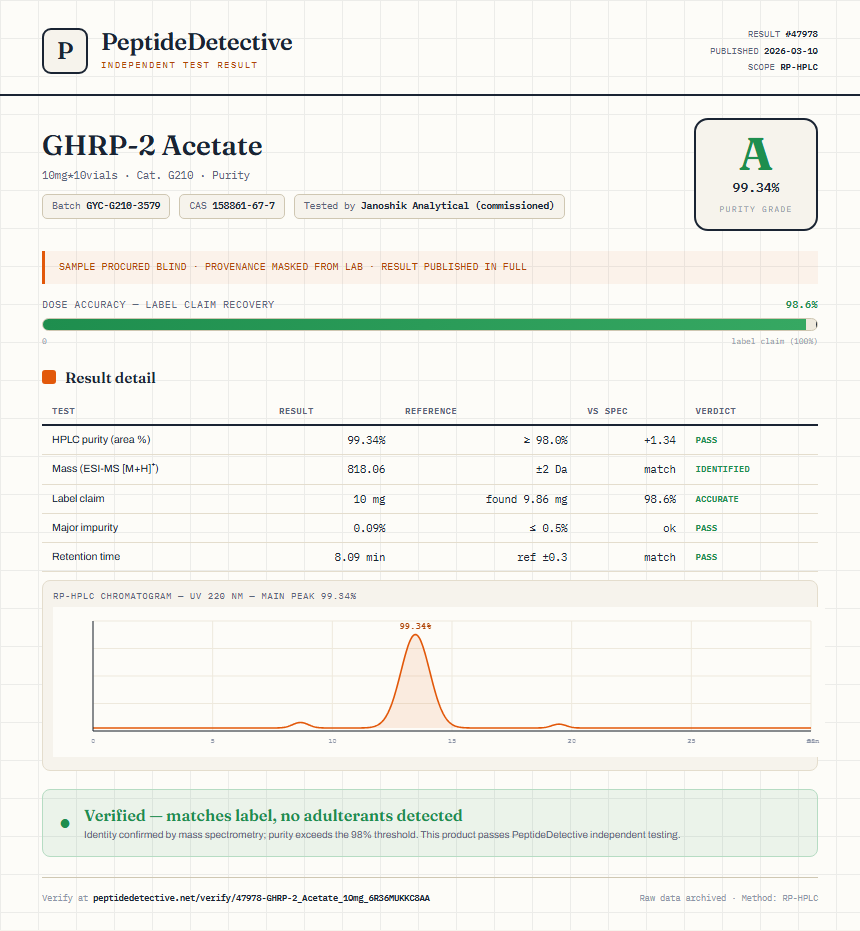This screenshot has height=931, width=860.
Task: Click the PUBLISHED 2026-03-10 date
Action: pos(763,50)
